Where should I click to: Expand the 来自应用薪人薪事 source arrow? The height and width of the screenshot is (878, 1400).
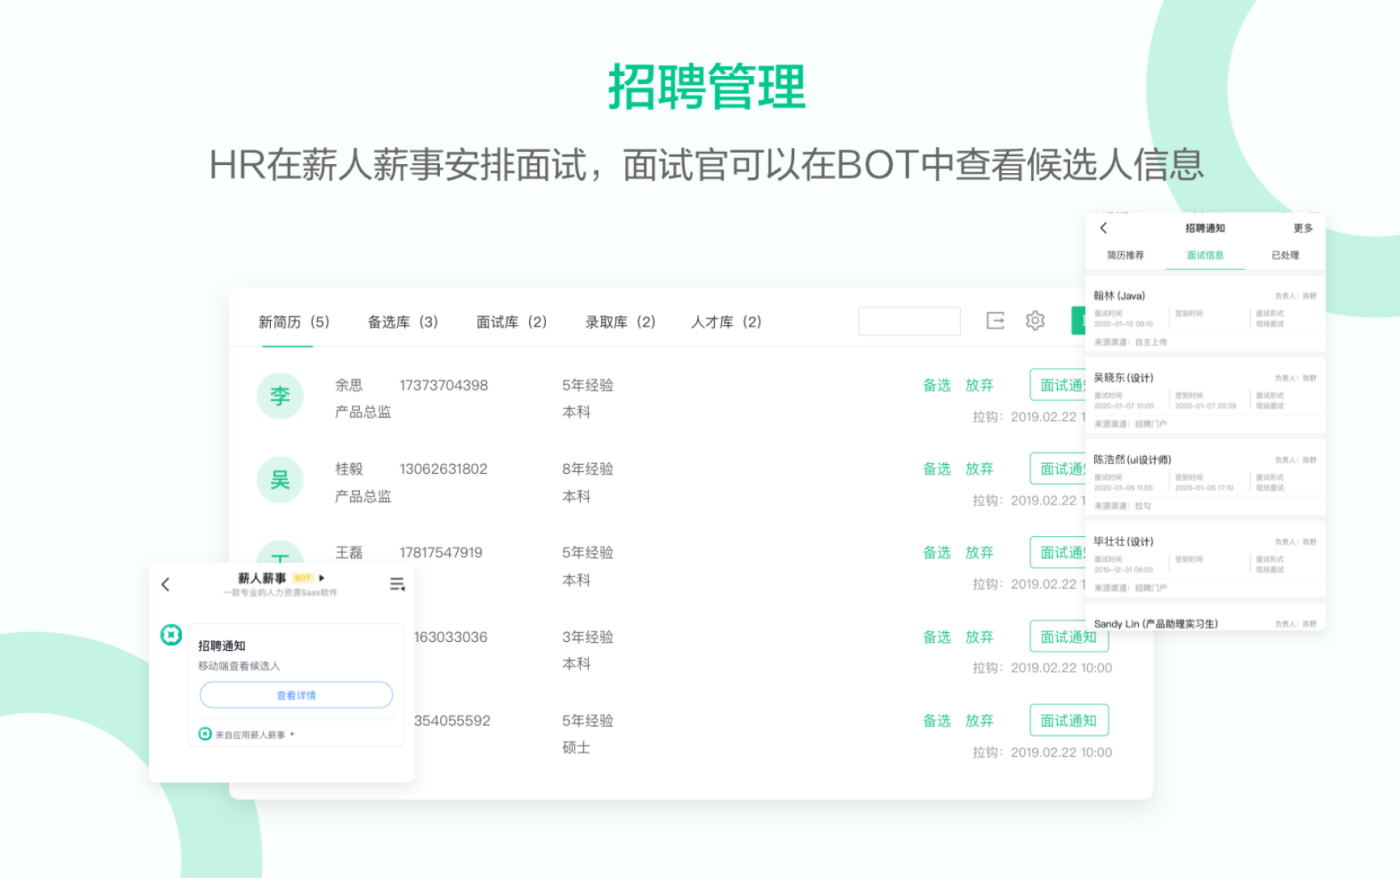point(292,735)
